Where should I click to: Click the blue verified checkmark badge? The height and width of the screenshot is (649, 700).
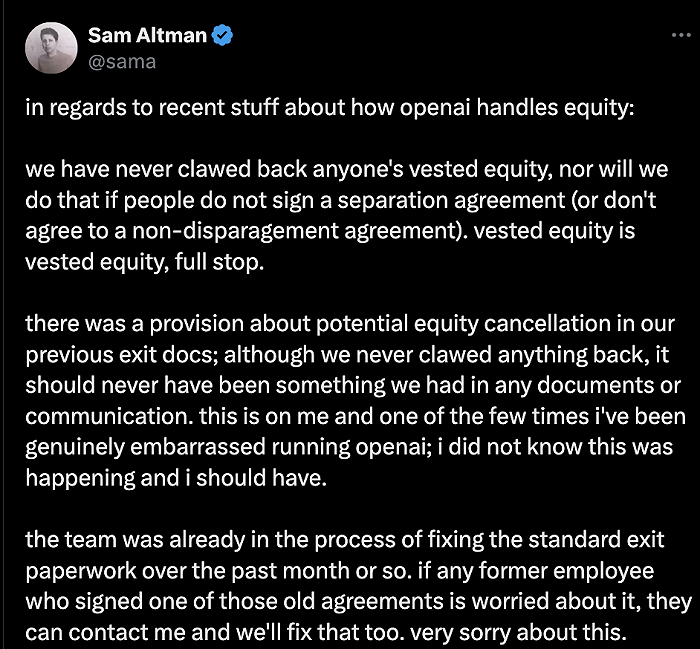click(x=224, y=37)
